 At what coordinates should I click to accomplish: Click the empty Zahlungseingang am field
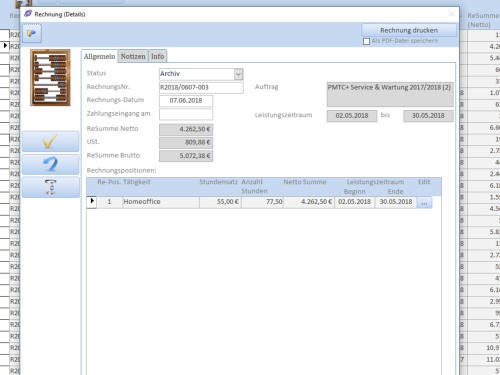point(186,114)
